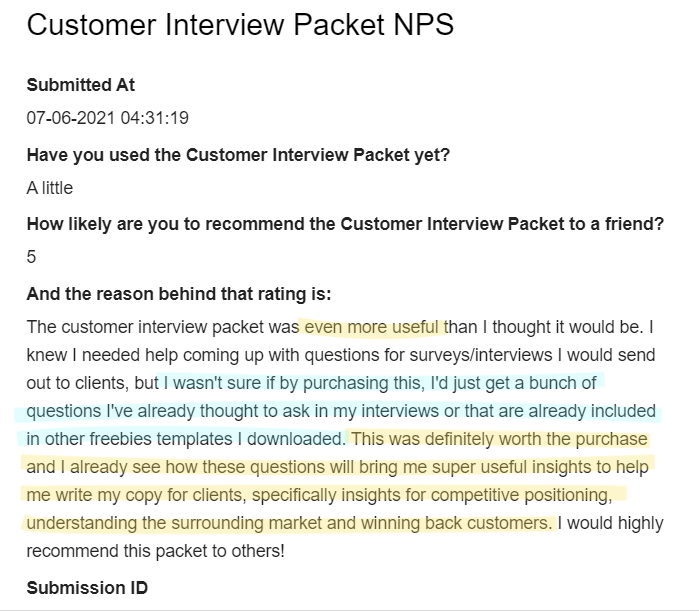Click highlighted text "This was definitely worth the purchase"
The height and width of the screenshot is (612, 699).
(499, 439)
